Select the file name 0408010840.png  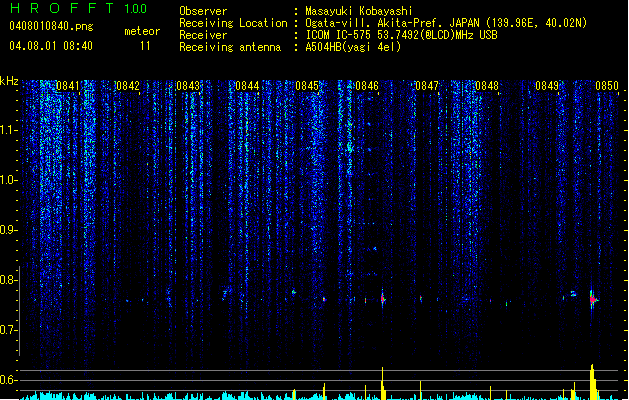click(x=51, y=26)
